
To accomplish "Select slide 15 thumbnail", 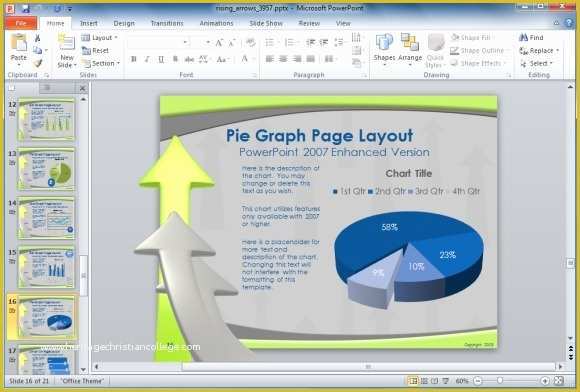I will [x=46, y=267].
